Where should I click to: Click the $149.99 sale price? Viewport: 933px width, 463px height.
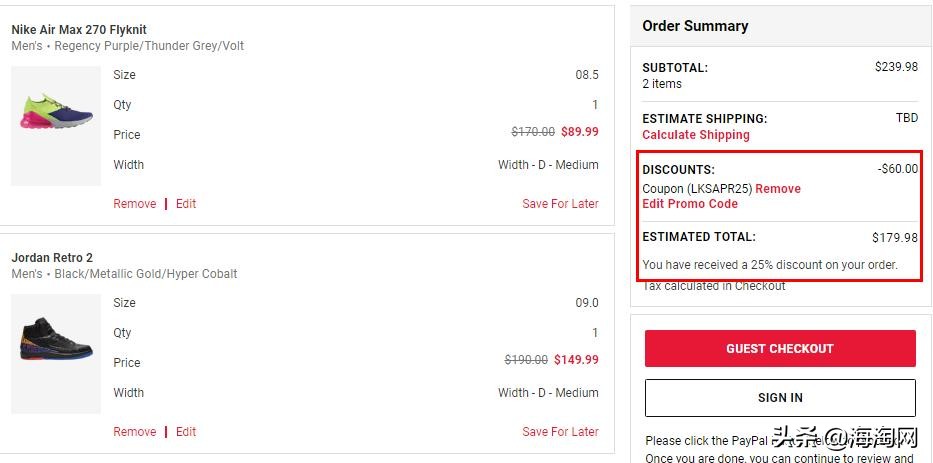click(576, 360)
